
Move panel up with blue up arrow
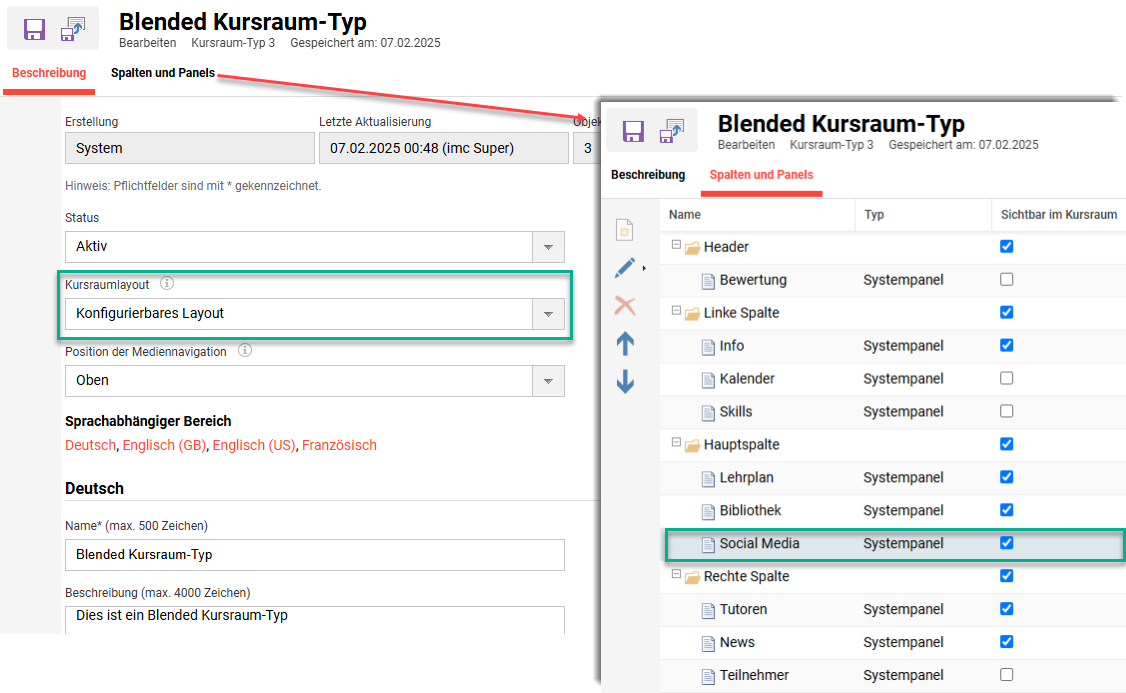pyautogui.click(x=625, y=344)
